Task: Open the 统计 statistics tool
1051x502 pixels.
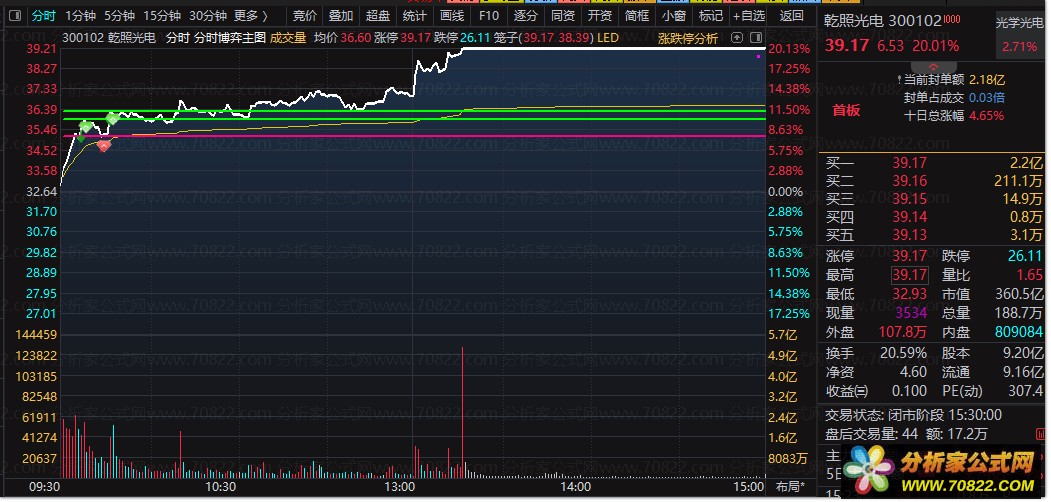Action: pos(415,15)
